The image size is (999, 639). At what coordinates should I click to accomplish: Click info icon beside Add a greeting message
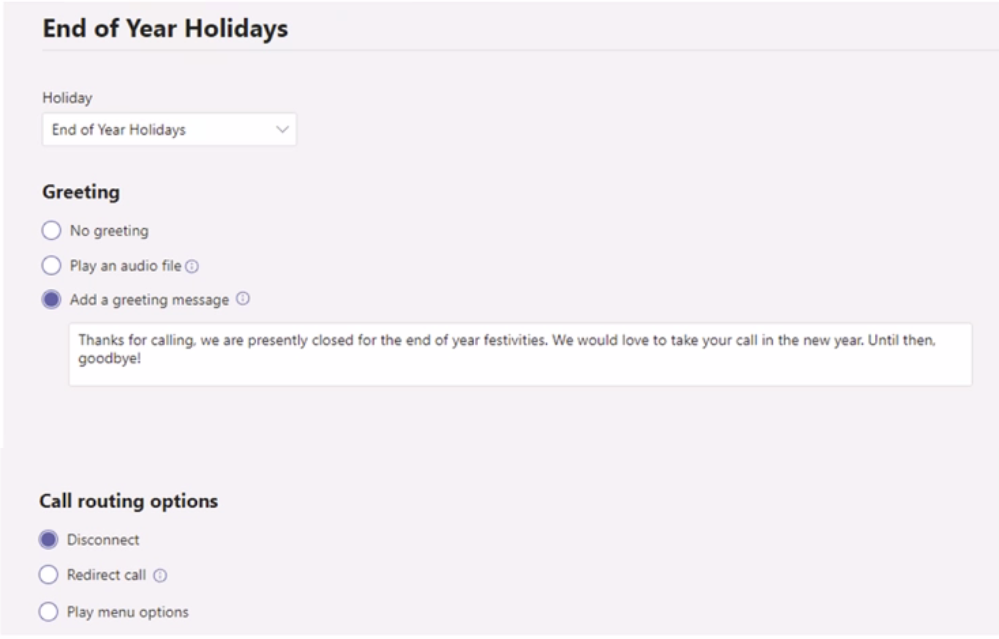243,299
